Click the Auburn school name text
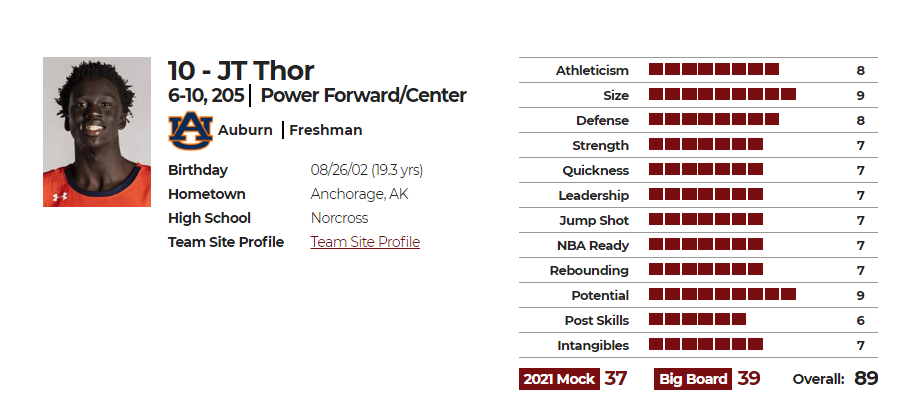This screenshot has height=415, width=900. [x=245, y=130]
